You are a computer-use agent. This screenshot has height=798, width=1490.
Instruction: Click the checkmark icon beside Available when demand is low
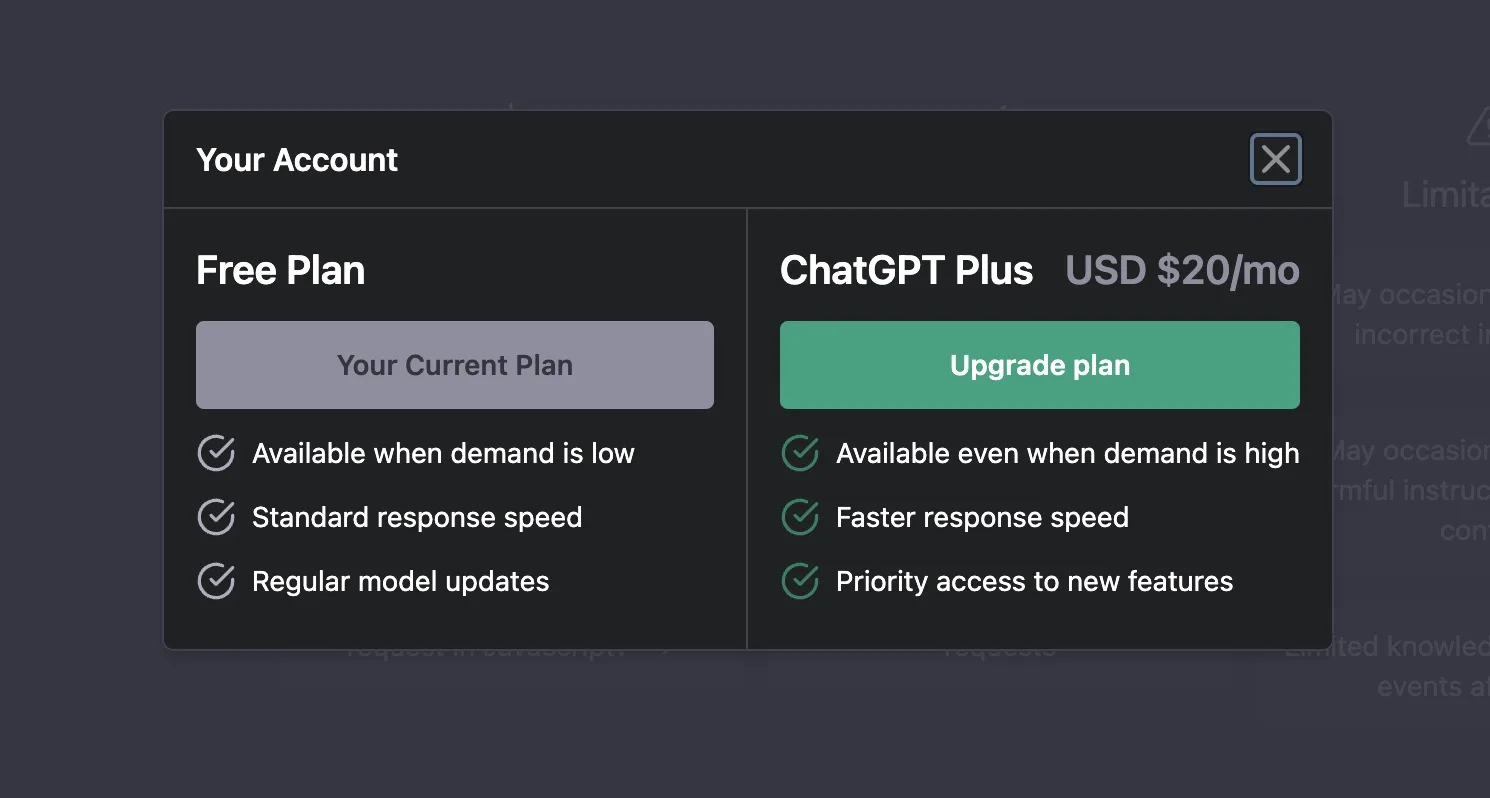[x=216, y=453]
